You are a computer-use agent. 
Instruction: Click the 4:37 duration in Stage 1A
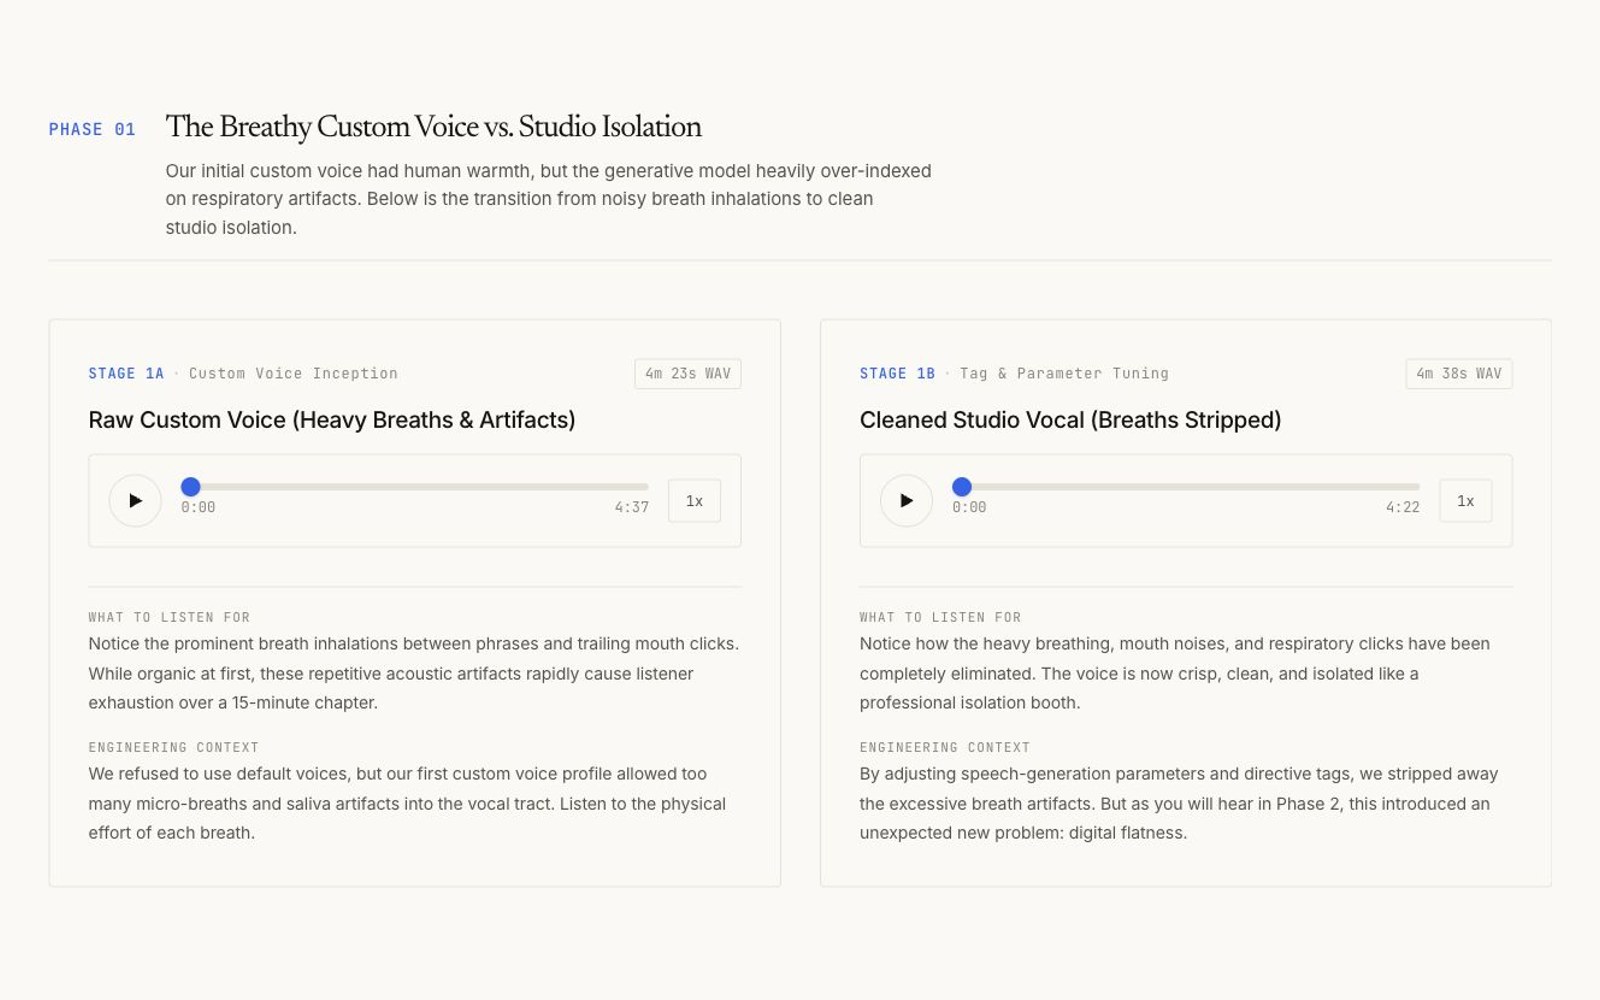tap(632, 508)
